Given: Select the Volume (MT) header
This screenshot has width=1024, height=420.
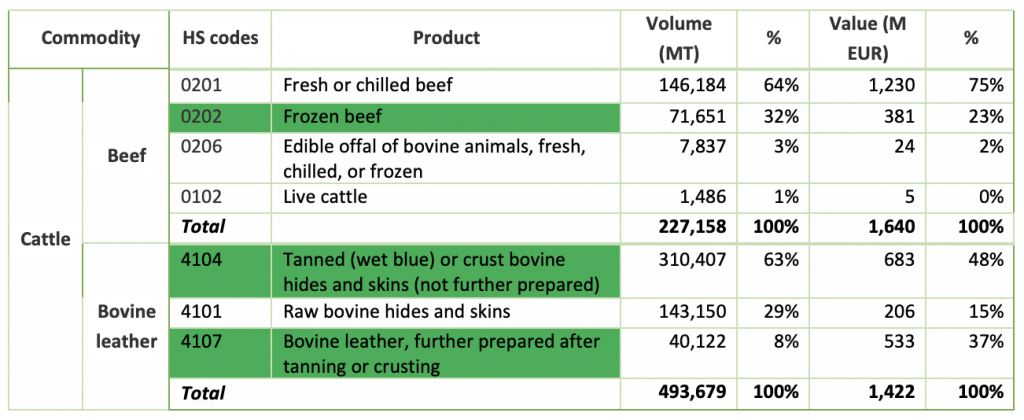Looking at the screenshot, I should click(x=679, y=38).
